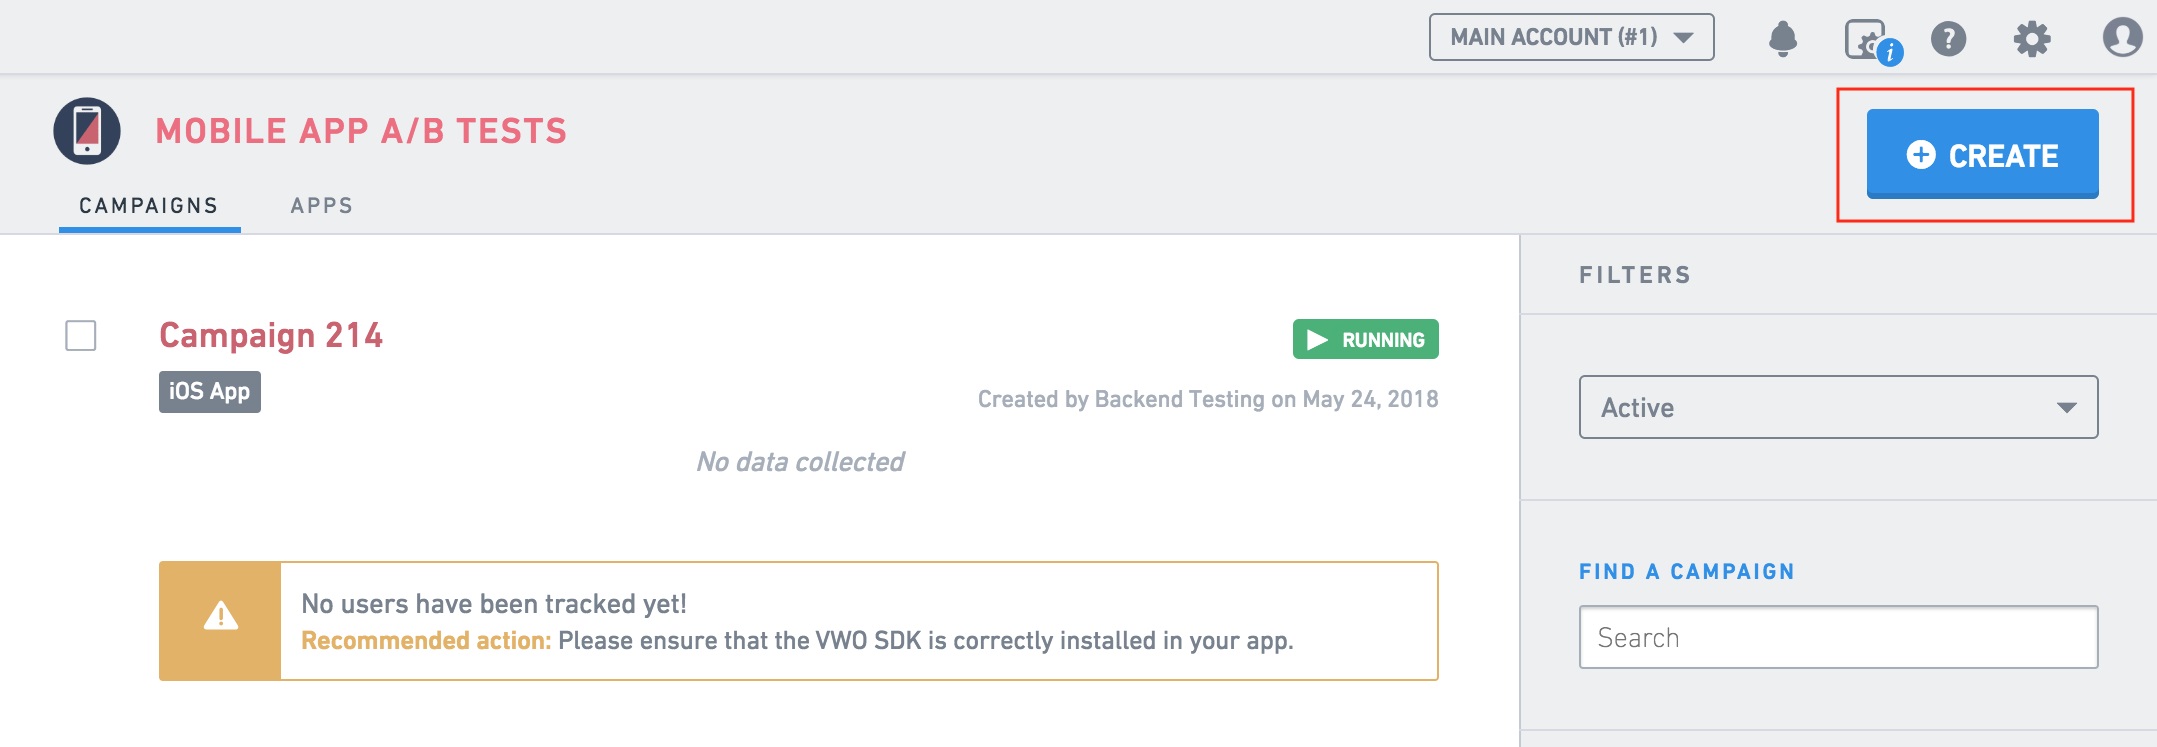This screenshot has height=747, width=2157.
Task: Click the Recommended action warning message
Action: 796,640
